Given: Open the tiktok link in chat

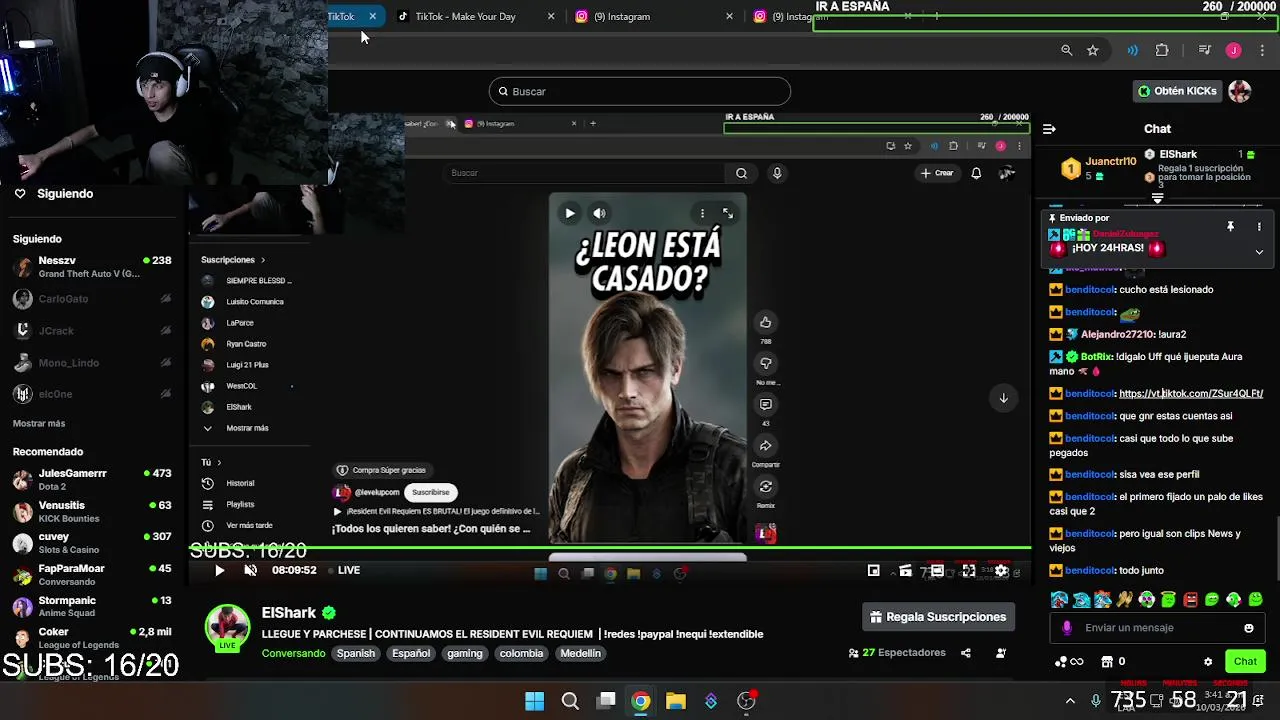Looking at the screenshot, I should (1191, 393).
